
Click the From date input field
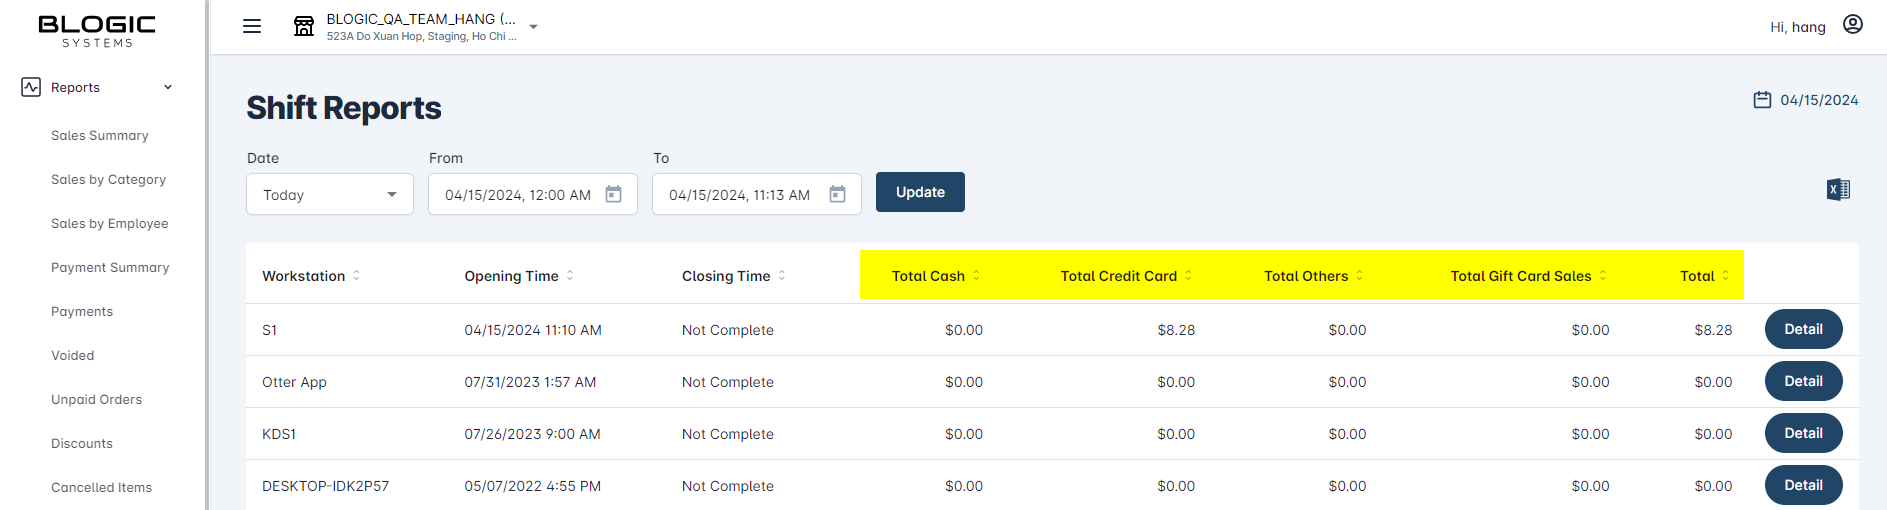tap(518, 194)
